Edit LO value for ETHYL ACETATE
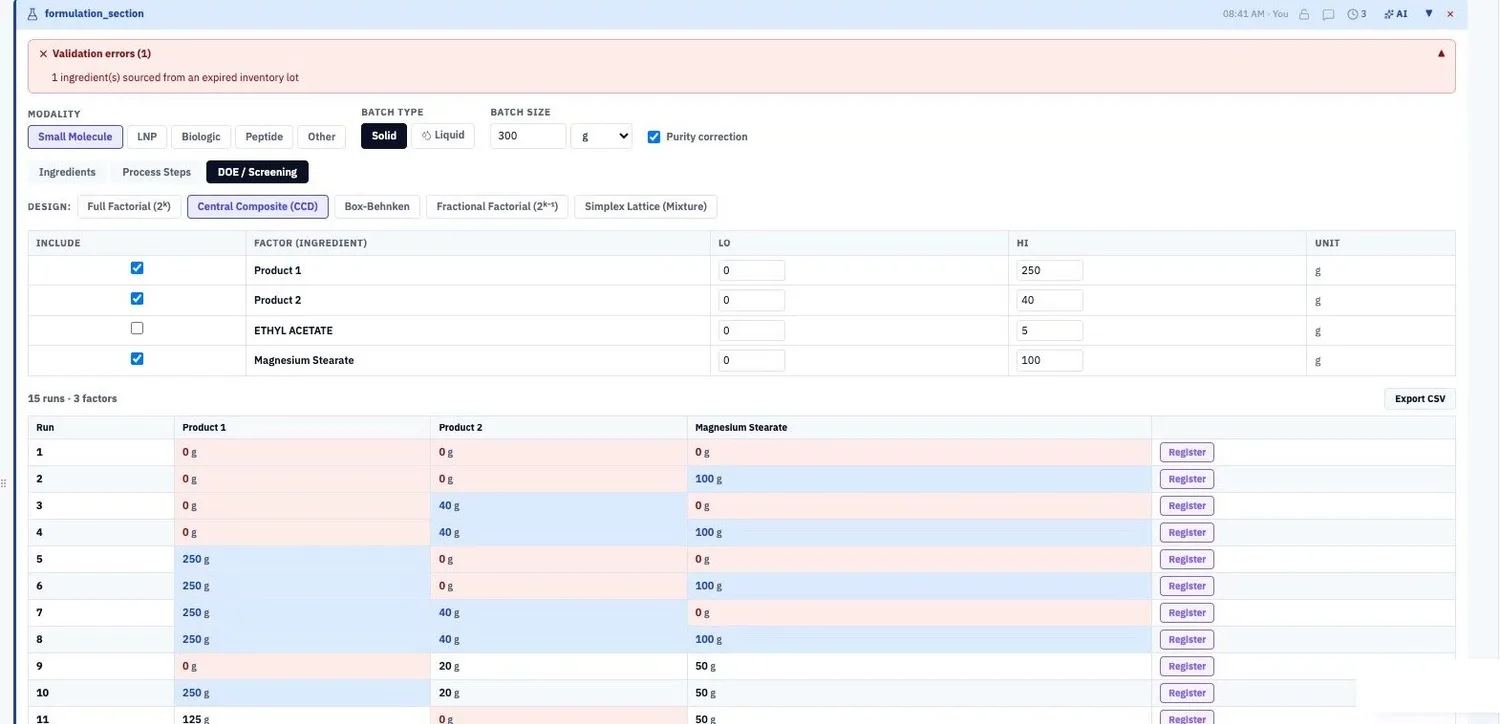1500x724 pixels. pos(751,330)
